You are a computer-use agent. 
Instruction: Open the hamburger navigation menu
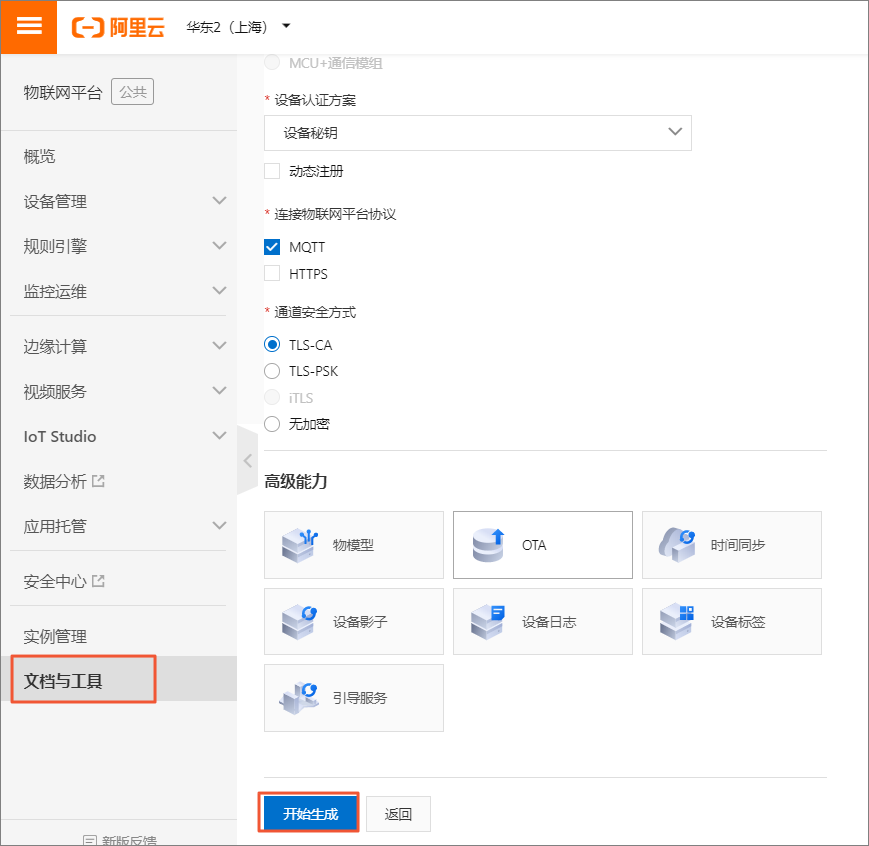pyautogui.click(x=28, y=27)
